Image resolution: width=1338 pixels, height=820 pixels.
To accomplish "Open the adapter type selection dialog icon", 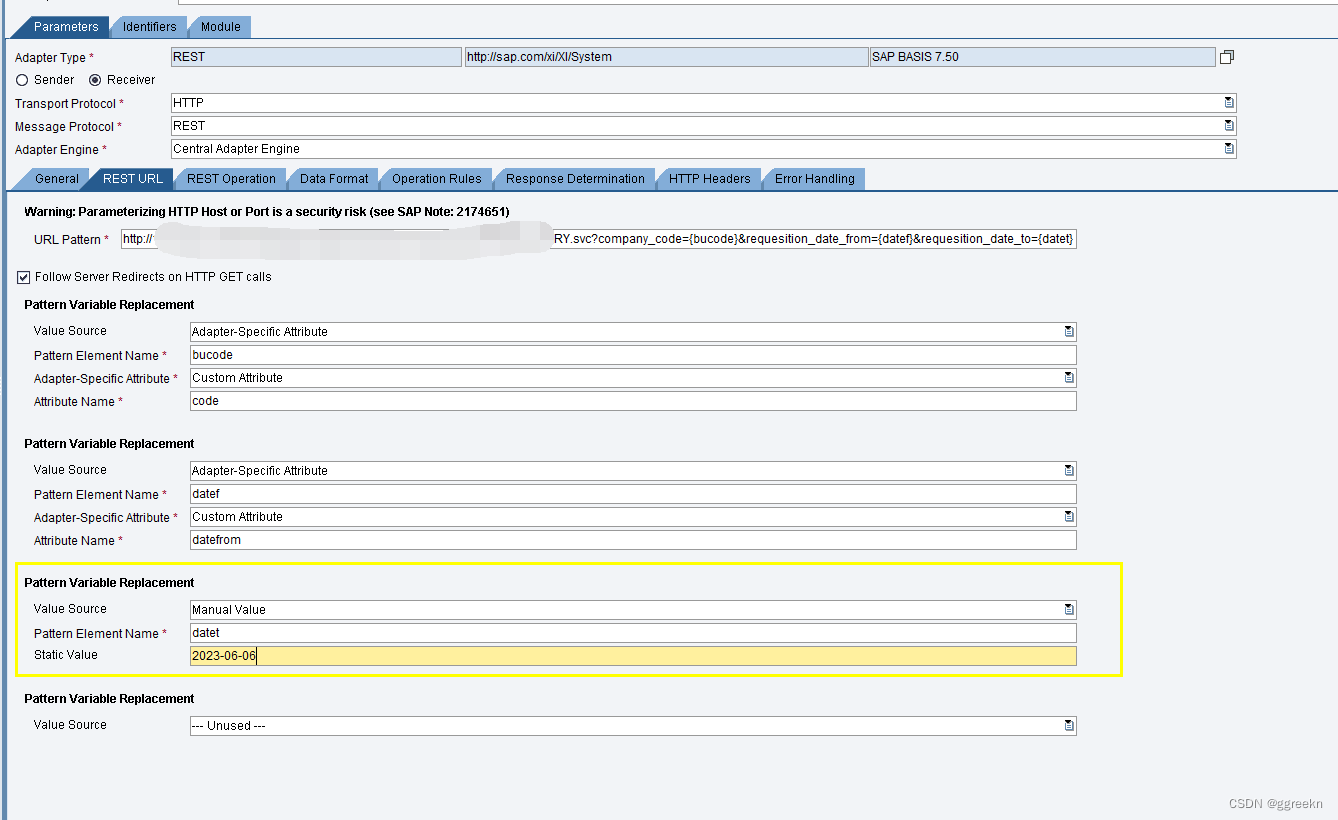I will [1227, 57].
